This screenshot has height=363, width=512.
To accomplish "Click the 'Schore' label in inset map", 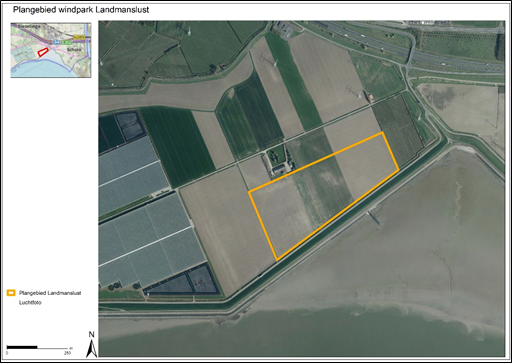I will [x=74, y=49].
